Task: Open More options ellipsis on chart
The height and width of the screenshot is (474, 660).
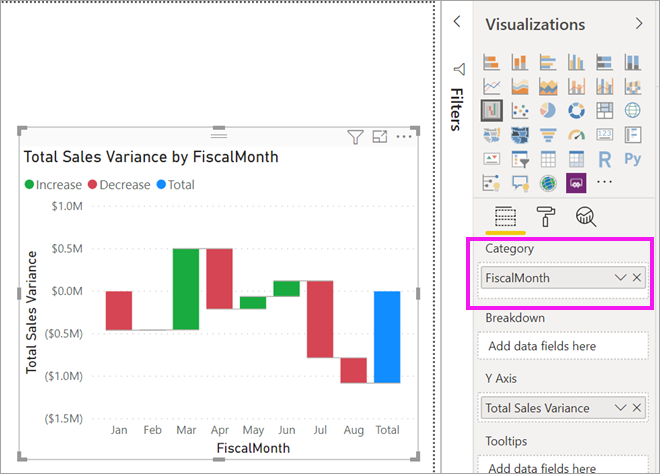Action: pos(404,136)
